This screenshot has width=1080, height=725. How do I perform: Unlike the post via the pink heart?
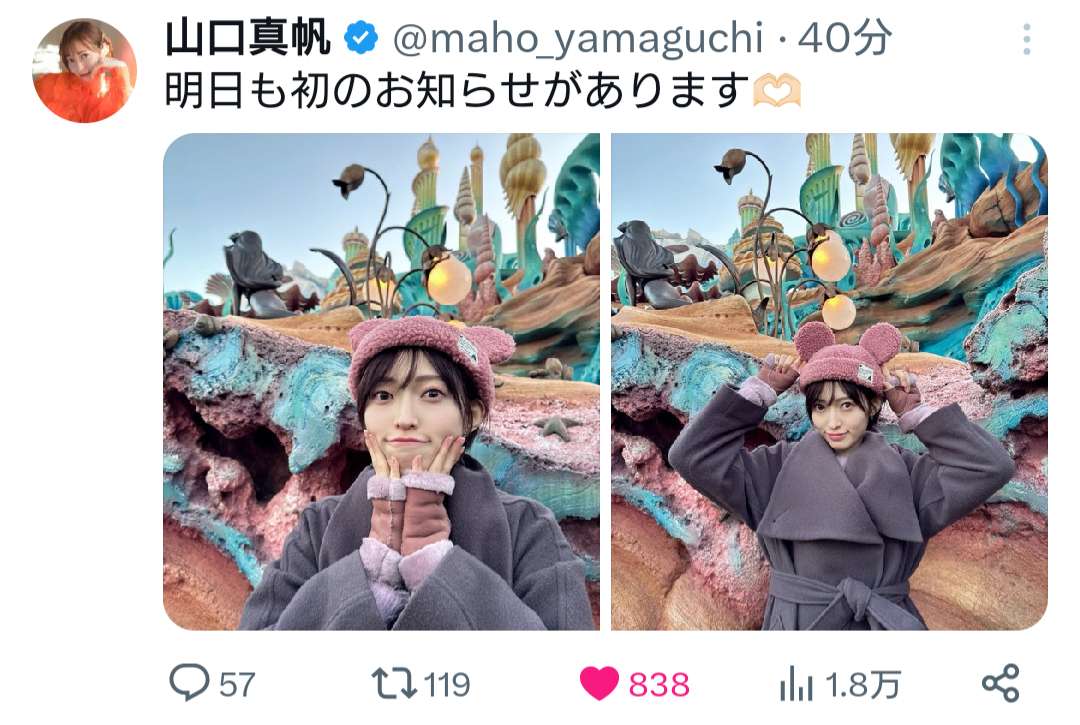[599, 683]
